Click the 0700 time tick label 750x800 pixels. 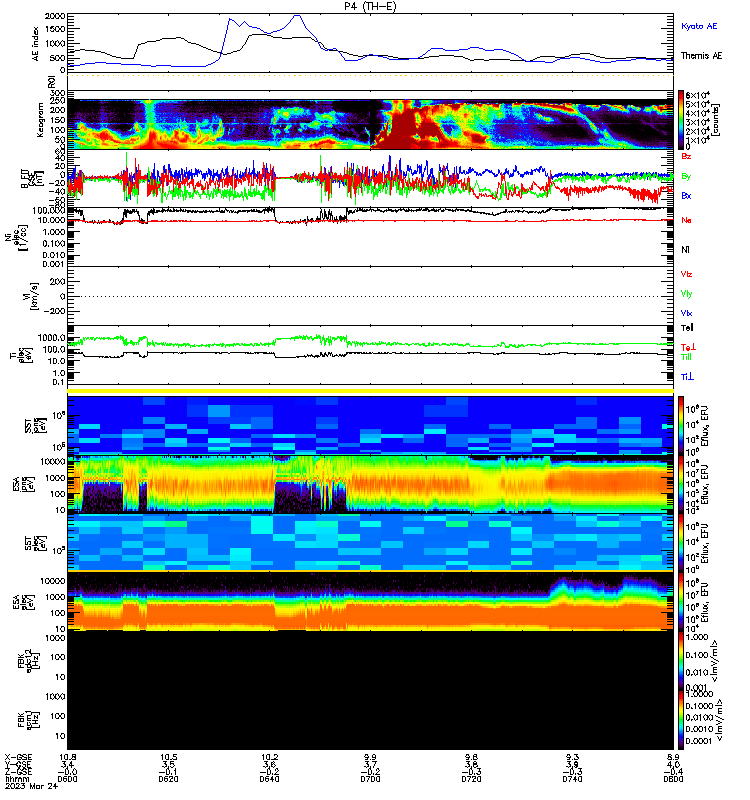coord(370,779)
